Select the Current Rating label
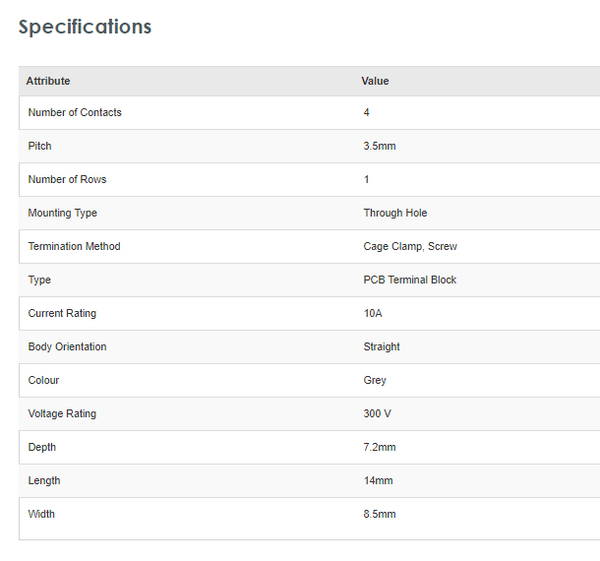Viewport: 600px width, 561px height. point(62,314)
